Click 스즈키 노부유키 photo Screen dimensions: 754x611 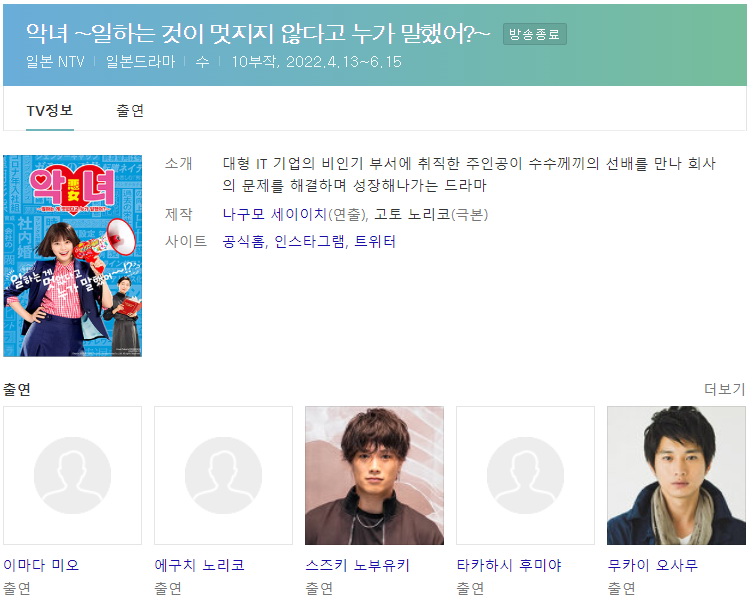pyautogui.click(x=375, y=475)
